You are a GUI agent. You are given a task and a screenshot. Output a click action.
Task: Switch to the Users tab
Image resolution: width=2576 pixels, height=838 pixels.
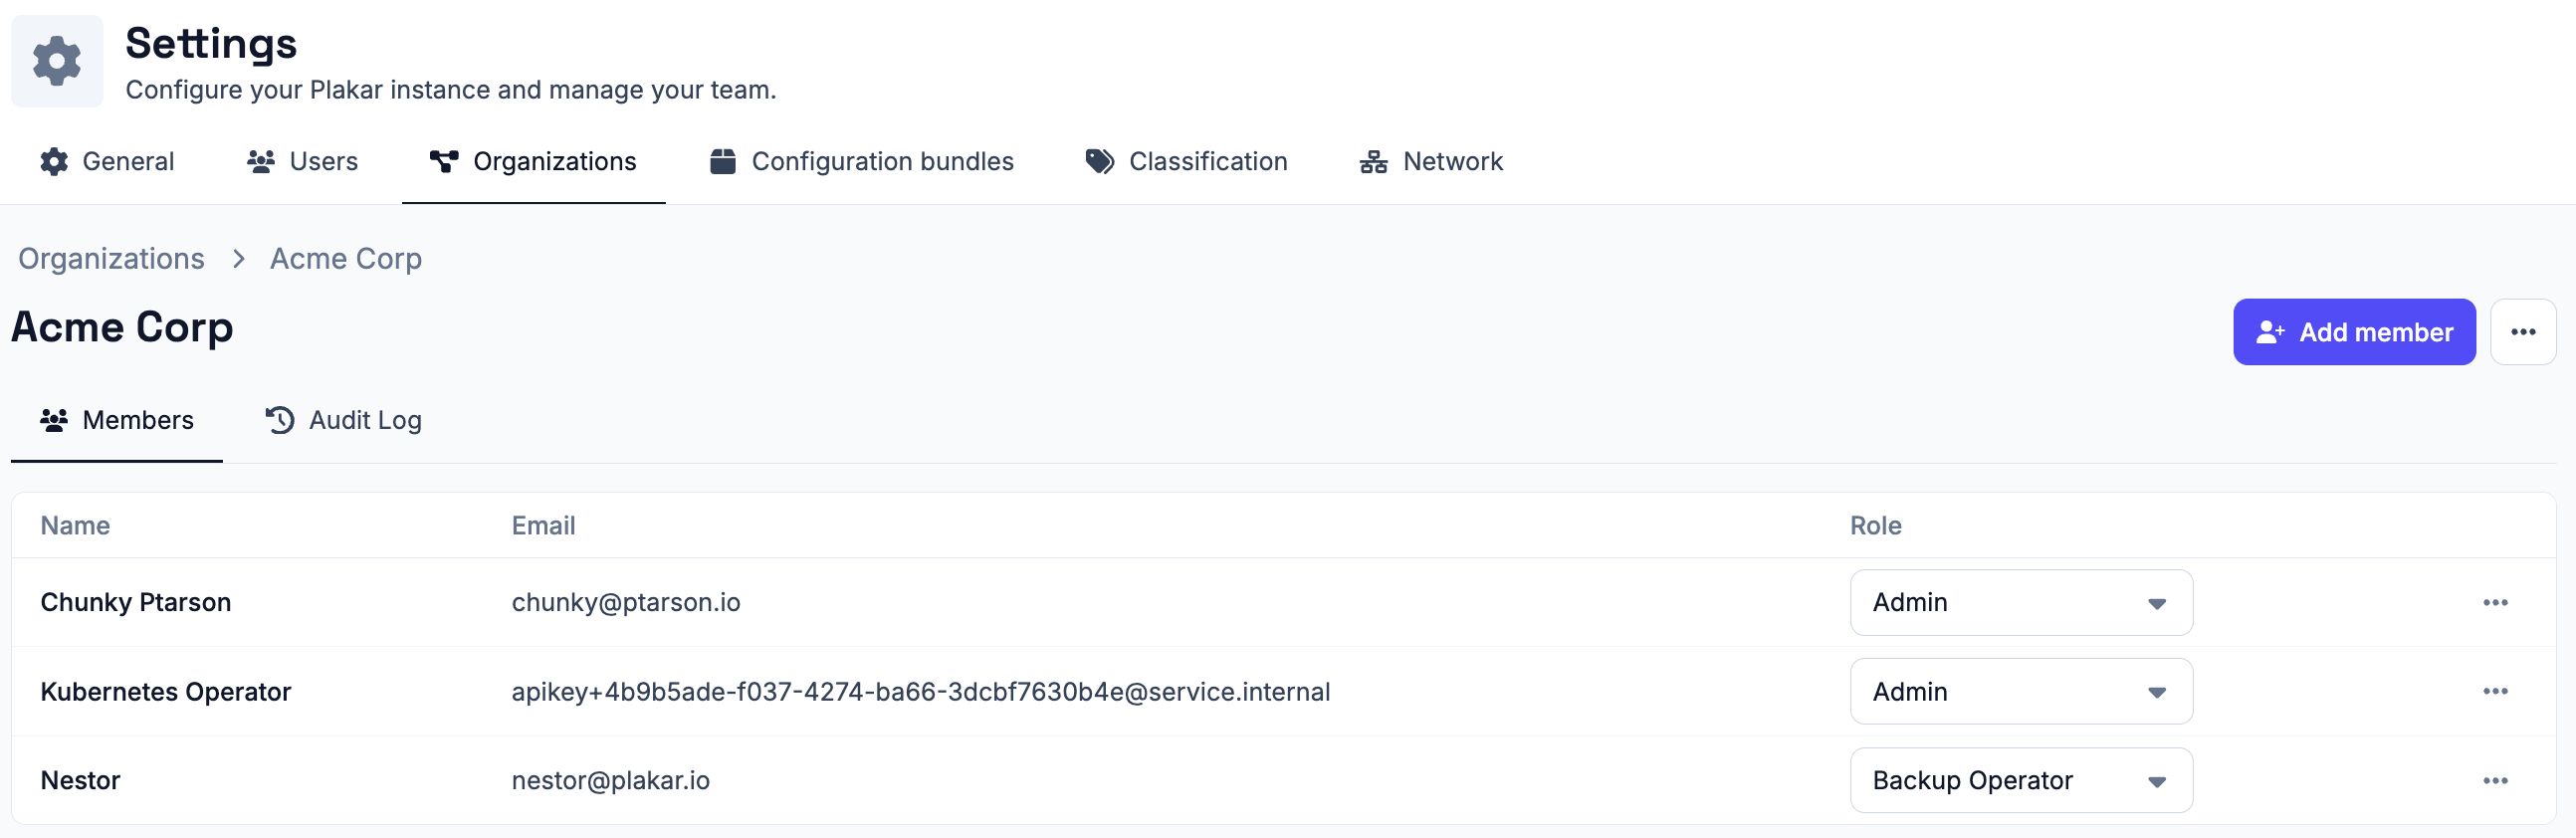[302, 162]
